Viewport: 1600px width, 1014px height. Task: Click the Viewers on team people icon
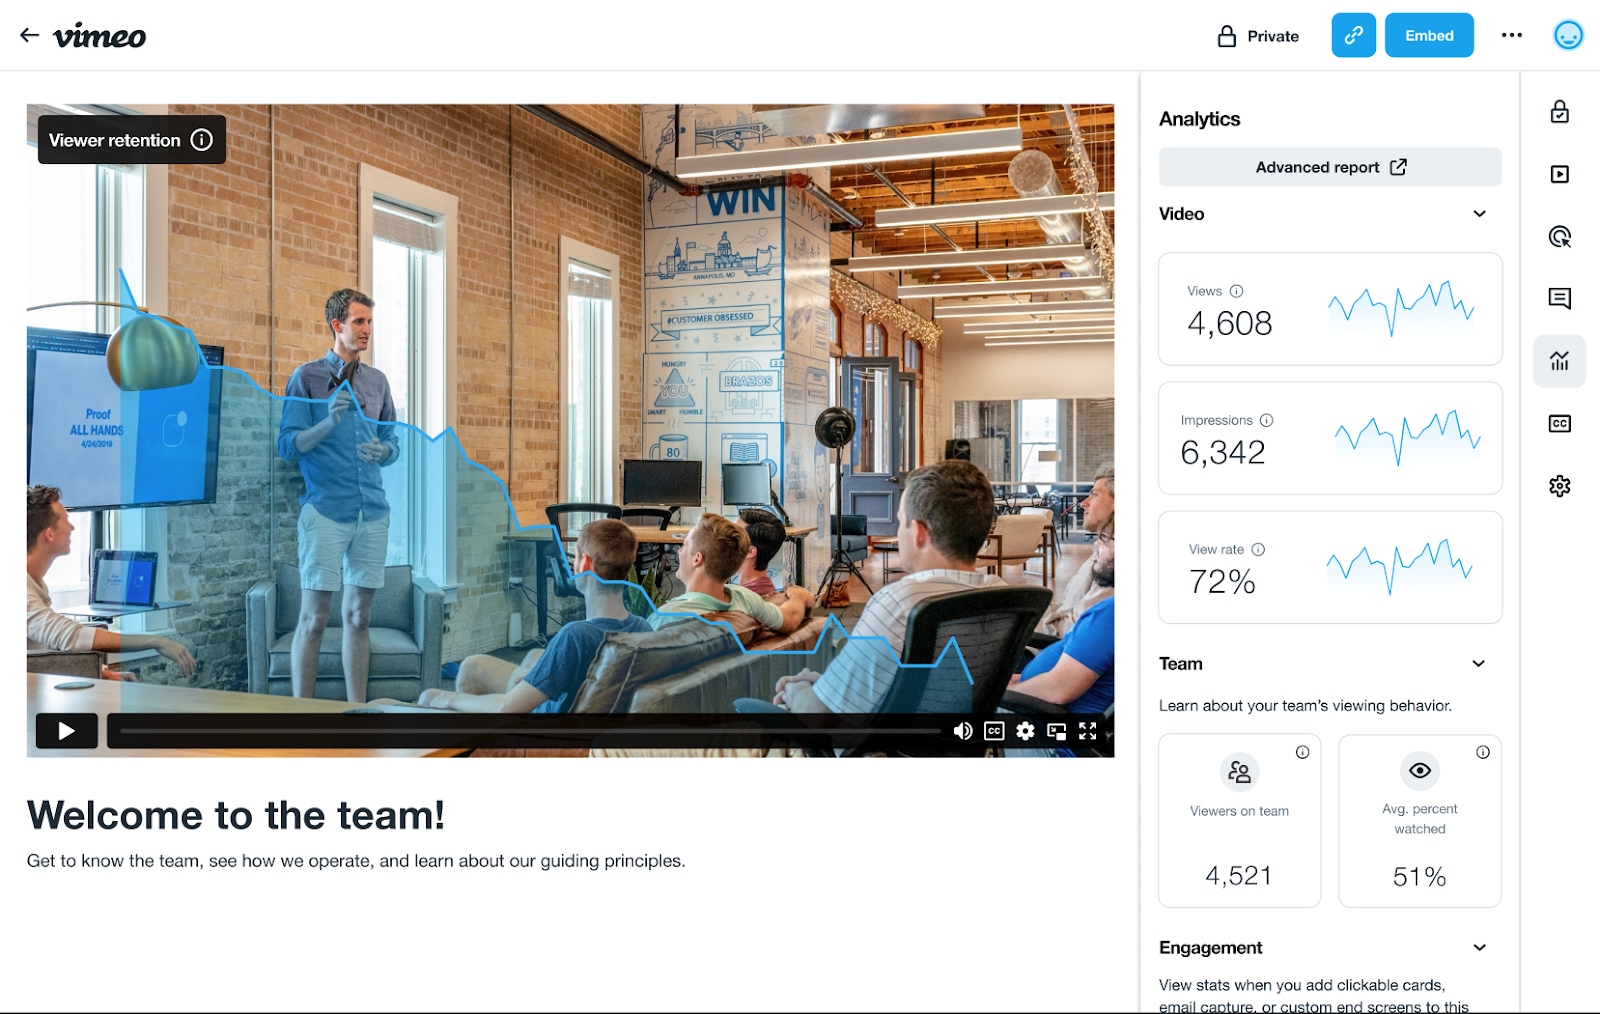[1239, 772]
